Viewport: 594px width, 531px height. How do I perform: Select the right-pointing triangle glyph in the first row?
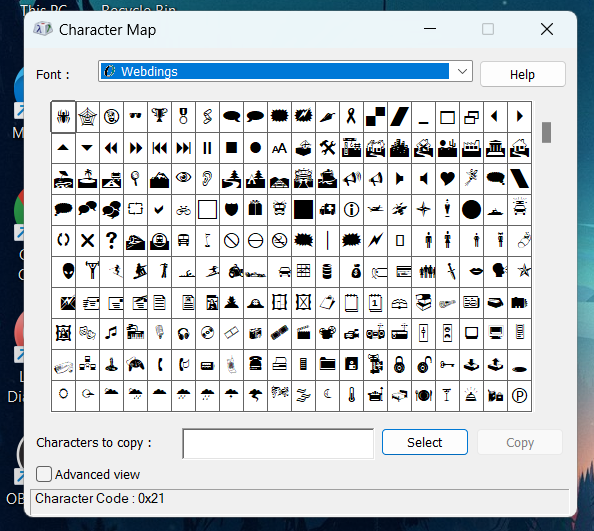(x=519, y=117)
